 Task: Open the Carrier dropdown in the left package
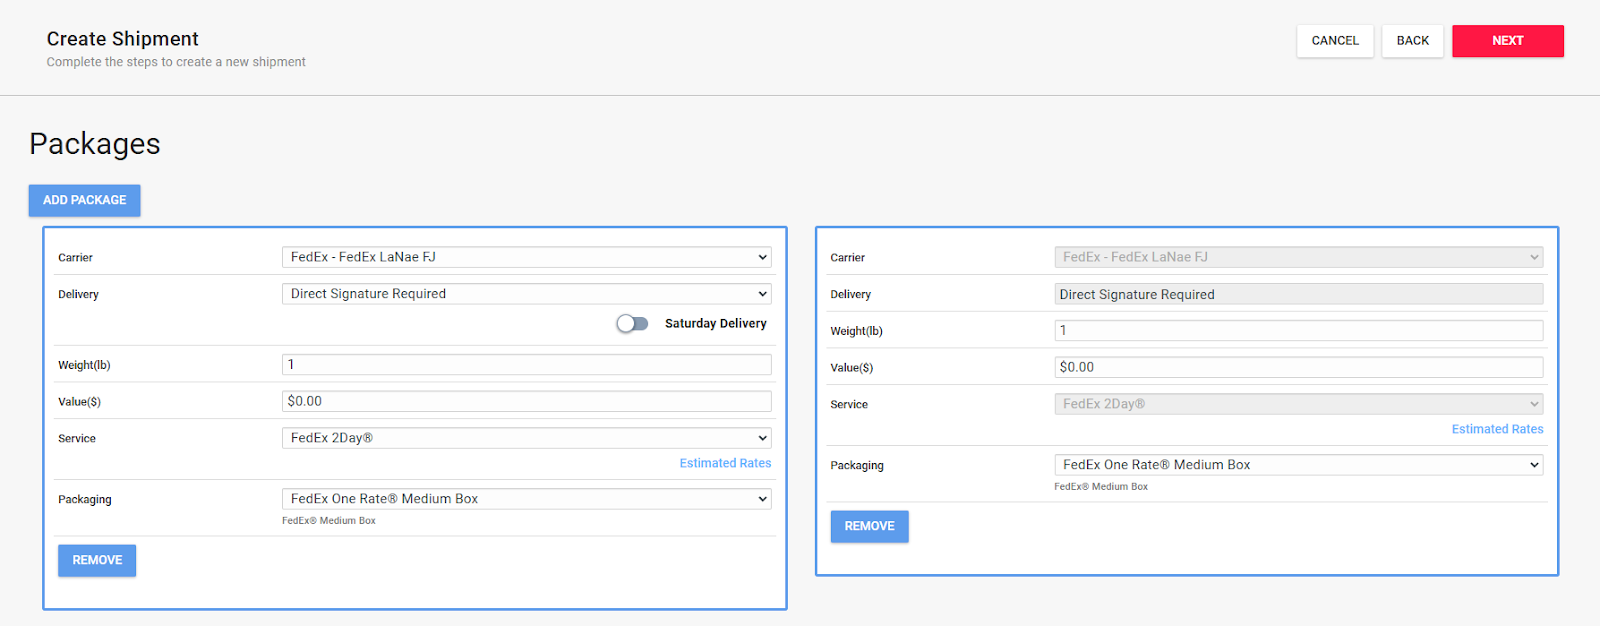point(527,257)
